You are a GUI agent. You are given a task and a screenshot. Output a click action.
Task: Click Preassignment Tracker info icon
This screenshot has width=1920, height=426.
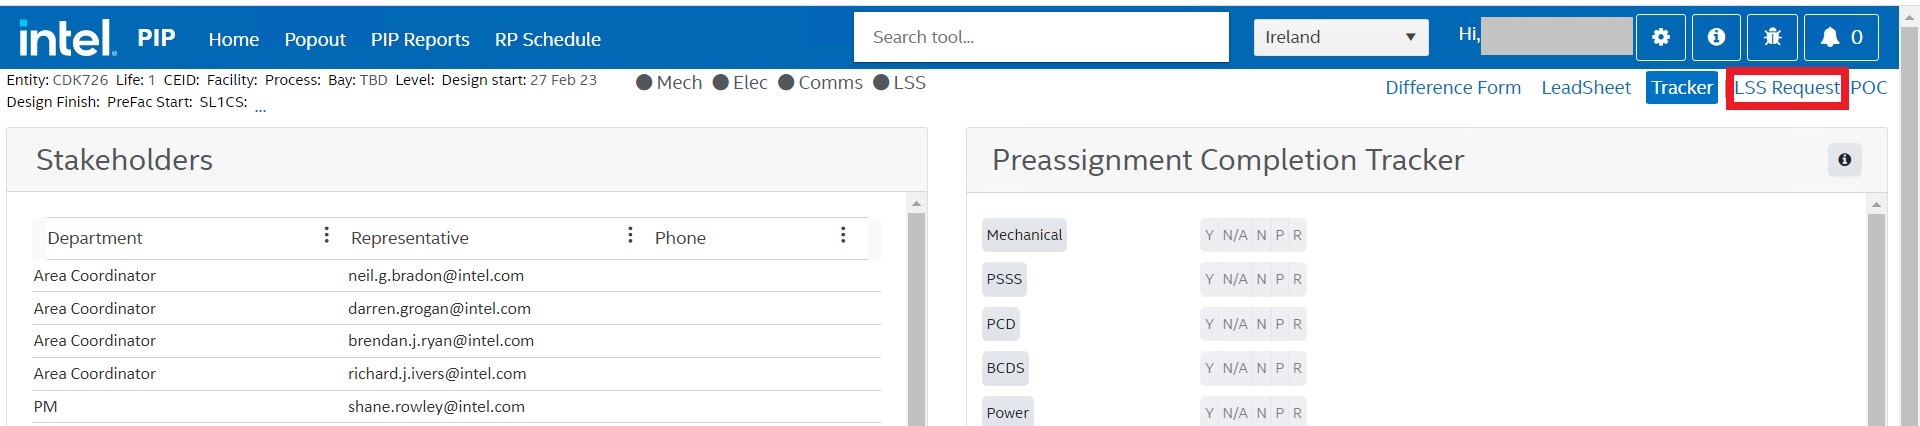[1844, 160]
